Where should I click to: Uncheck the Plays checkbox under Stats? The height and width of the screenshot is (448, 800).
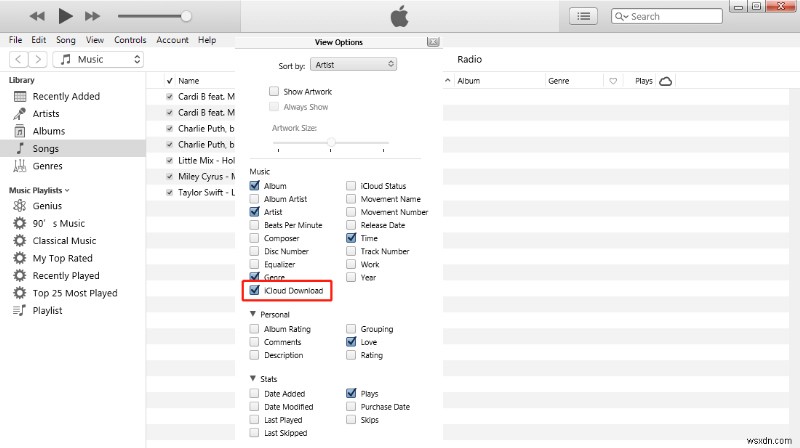[351, 393]
